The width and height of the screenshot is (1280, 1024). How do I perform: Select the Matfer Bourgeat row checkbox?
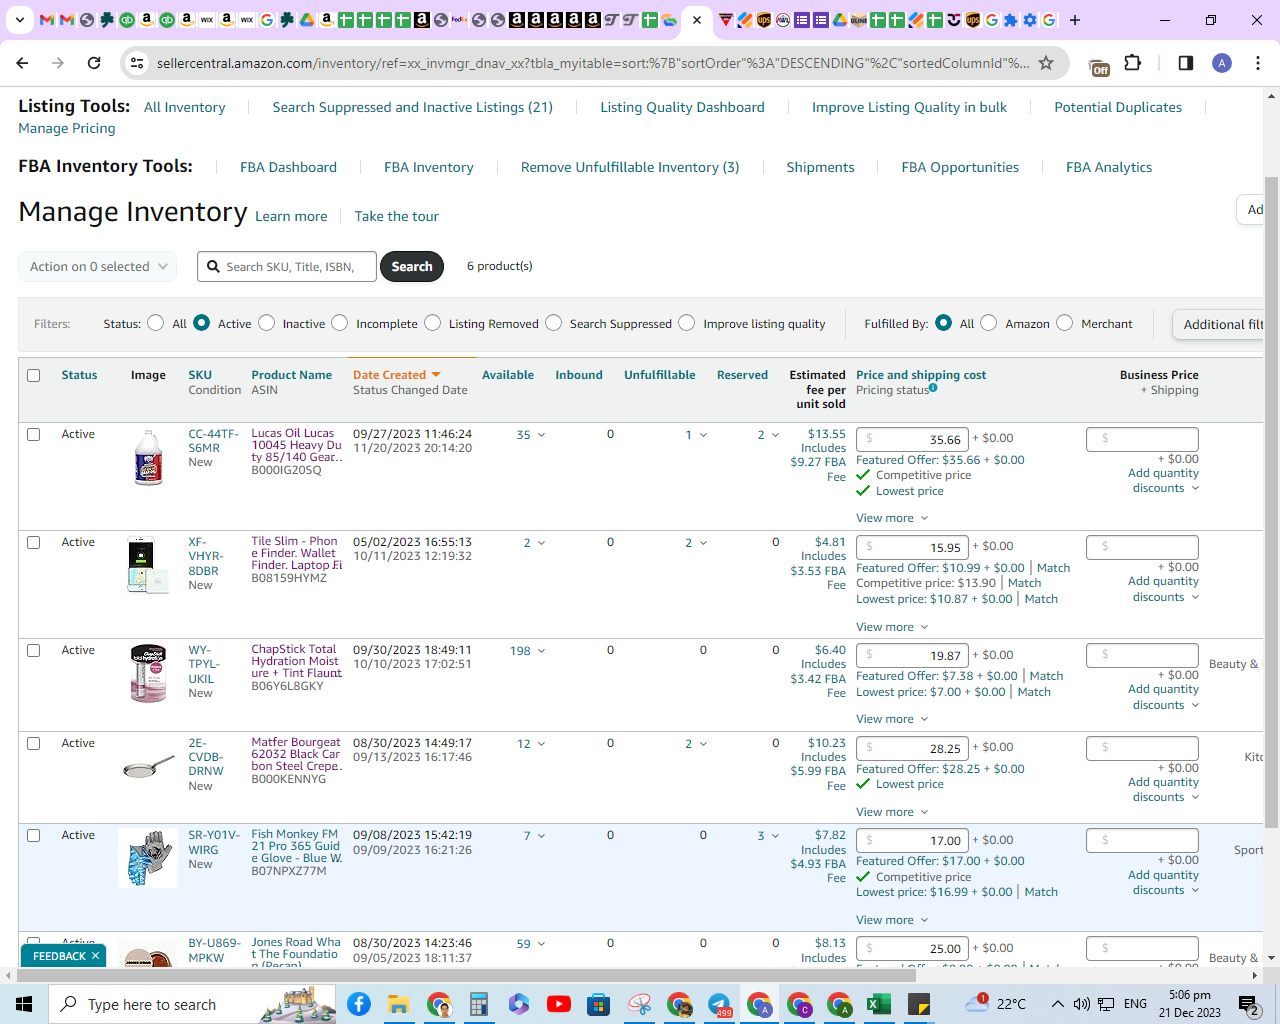tap(34, 744)
